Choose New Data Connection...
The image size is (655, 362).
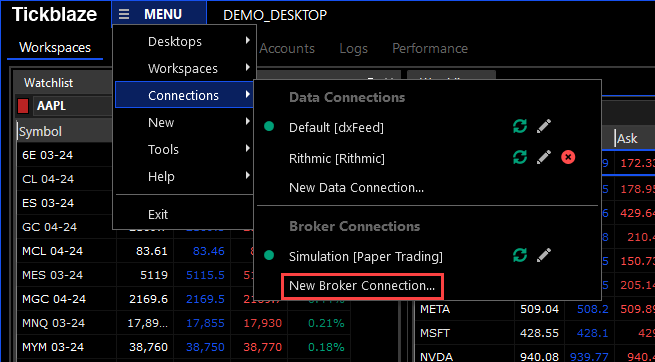tap(356, 187)
